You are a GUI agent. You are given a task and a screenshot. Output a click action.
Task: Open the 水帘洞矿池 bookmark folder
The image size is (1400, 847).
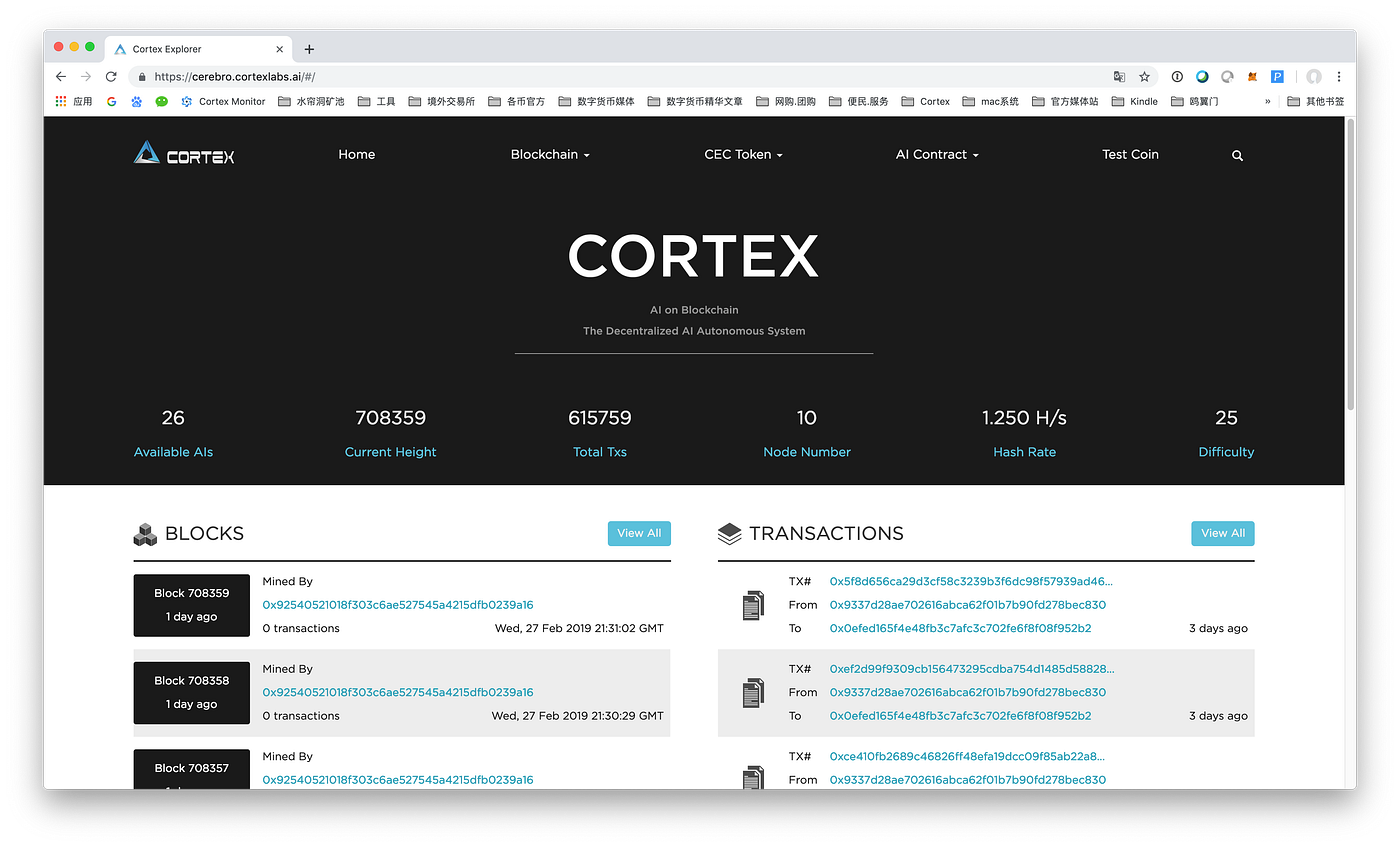(x=311, y=101)
